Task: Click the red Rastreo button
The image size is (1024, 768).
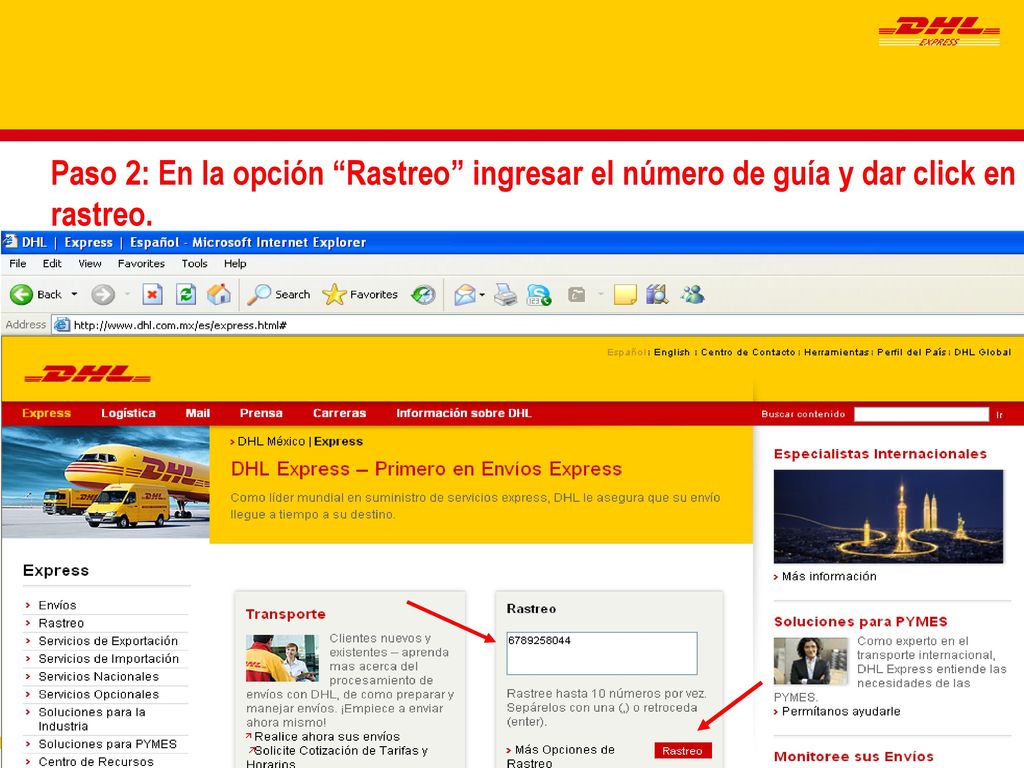Action: click(x=682, y=750)
